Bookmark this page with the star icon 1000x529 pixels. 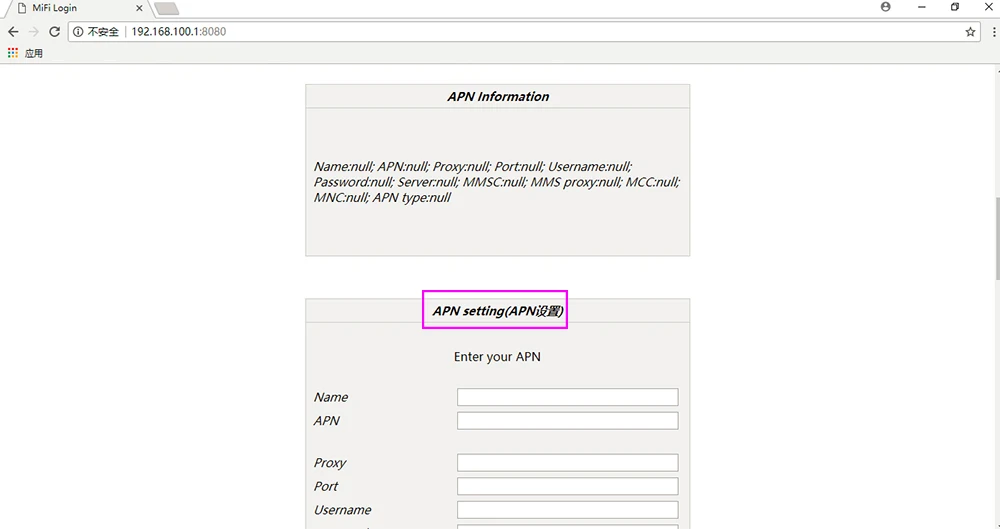970,32
